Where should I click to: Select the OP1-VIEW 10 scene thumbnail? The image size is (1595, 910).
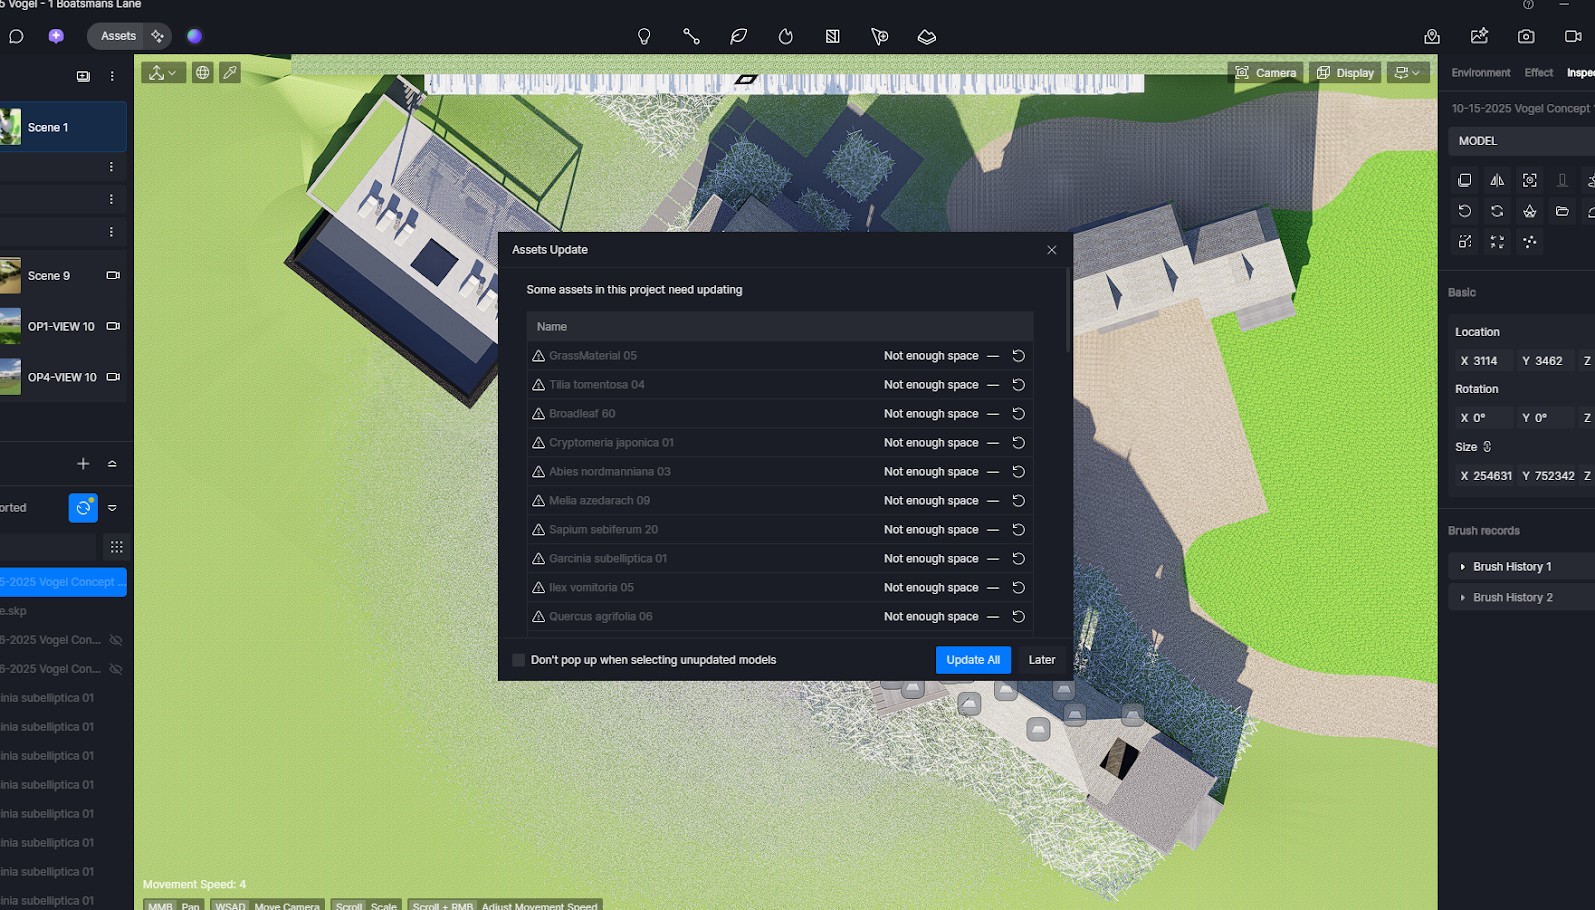tap(10, 327)
